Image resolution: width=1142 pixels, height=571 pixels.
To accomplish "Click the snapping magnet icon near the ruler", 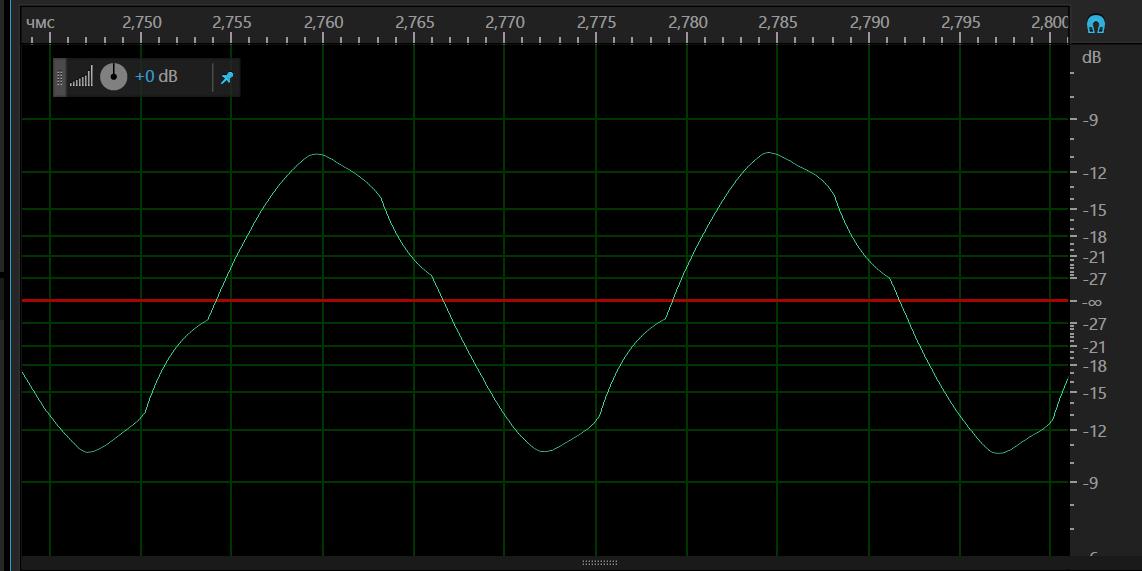I will point(1095,25).
